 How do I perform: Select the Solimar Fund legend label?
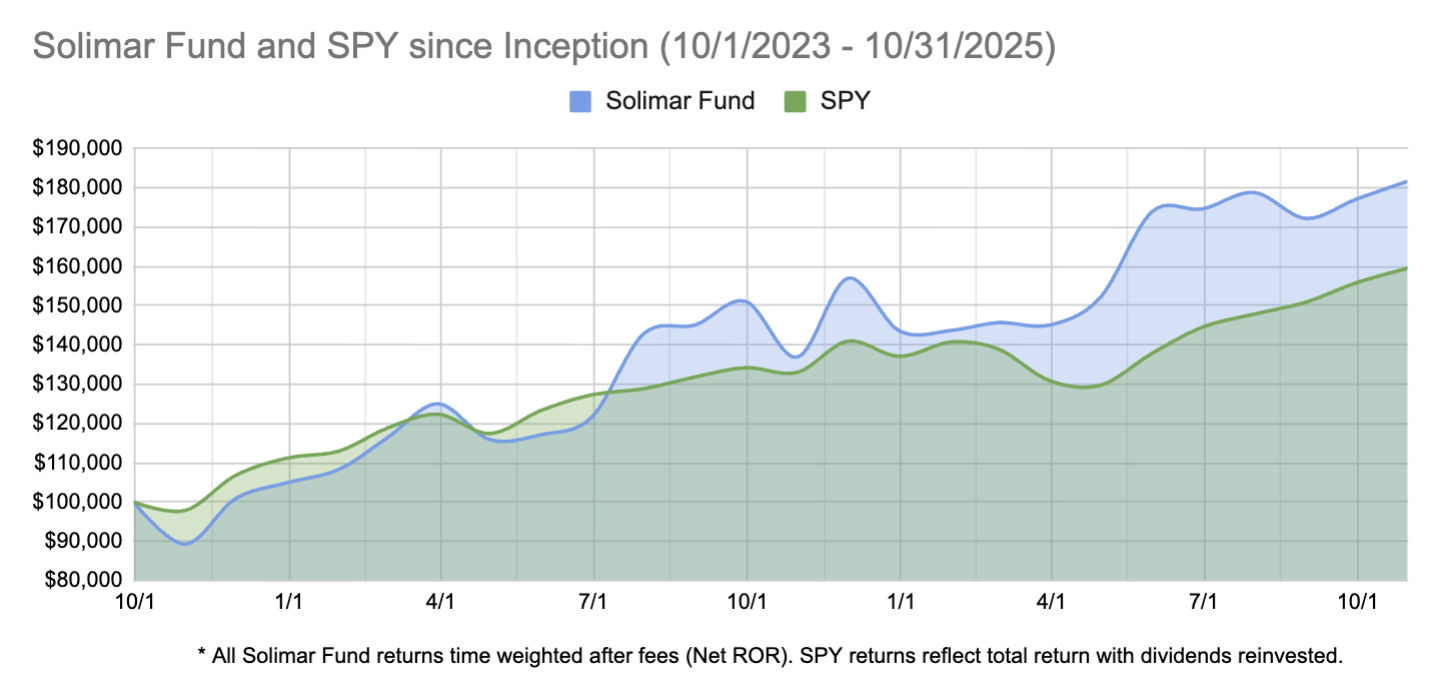(x=680, y=101)
